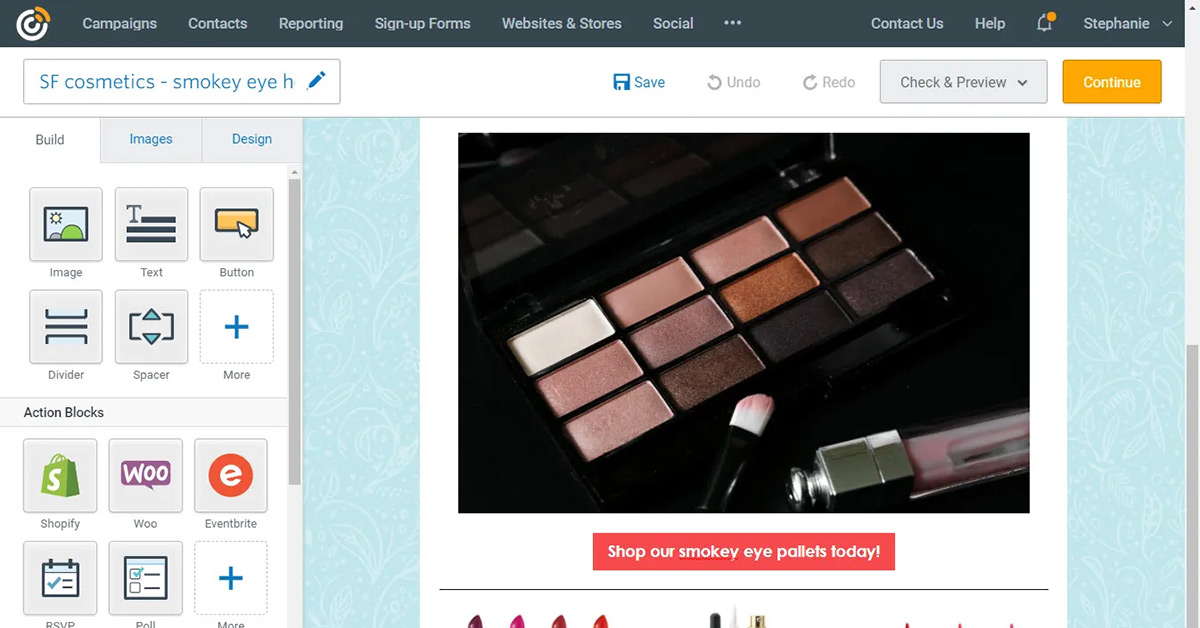The width and height of the screenshot is (1200, 628).
Task: Add the Woo action block
Action: (x=146, y=476)
